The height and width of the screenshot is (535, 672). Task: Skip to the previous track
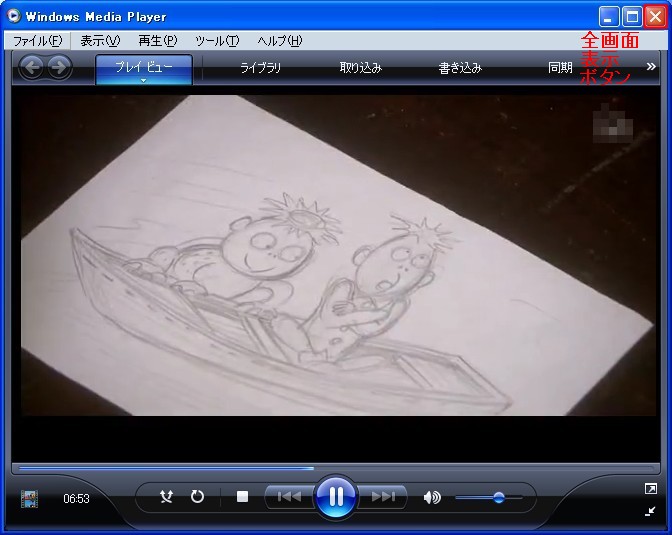click(290, 497)
